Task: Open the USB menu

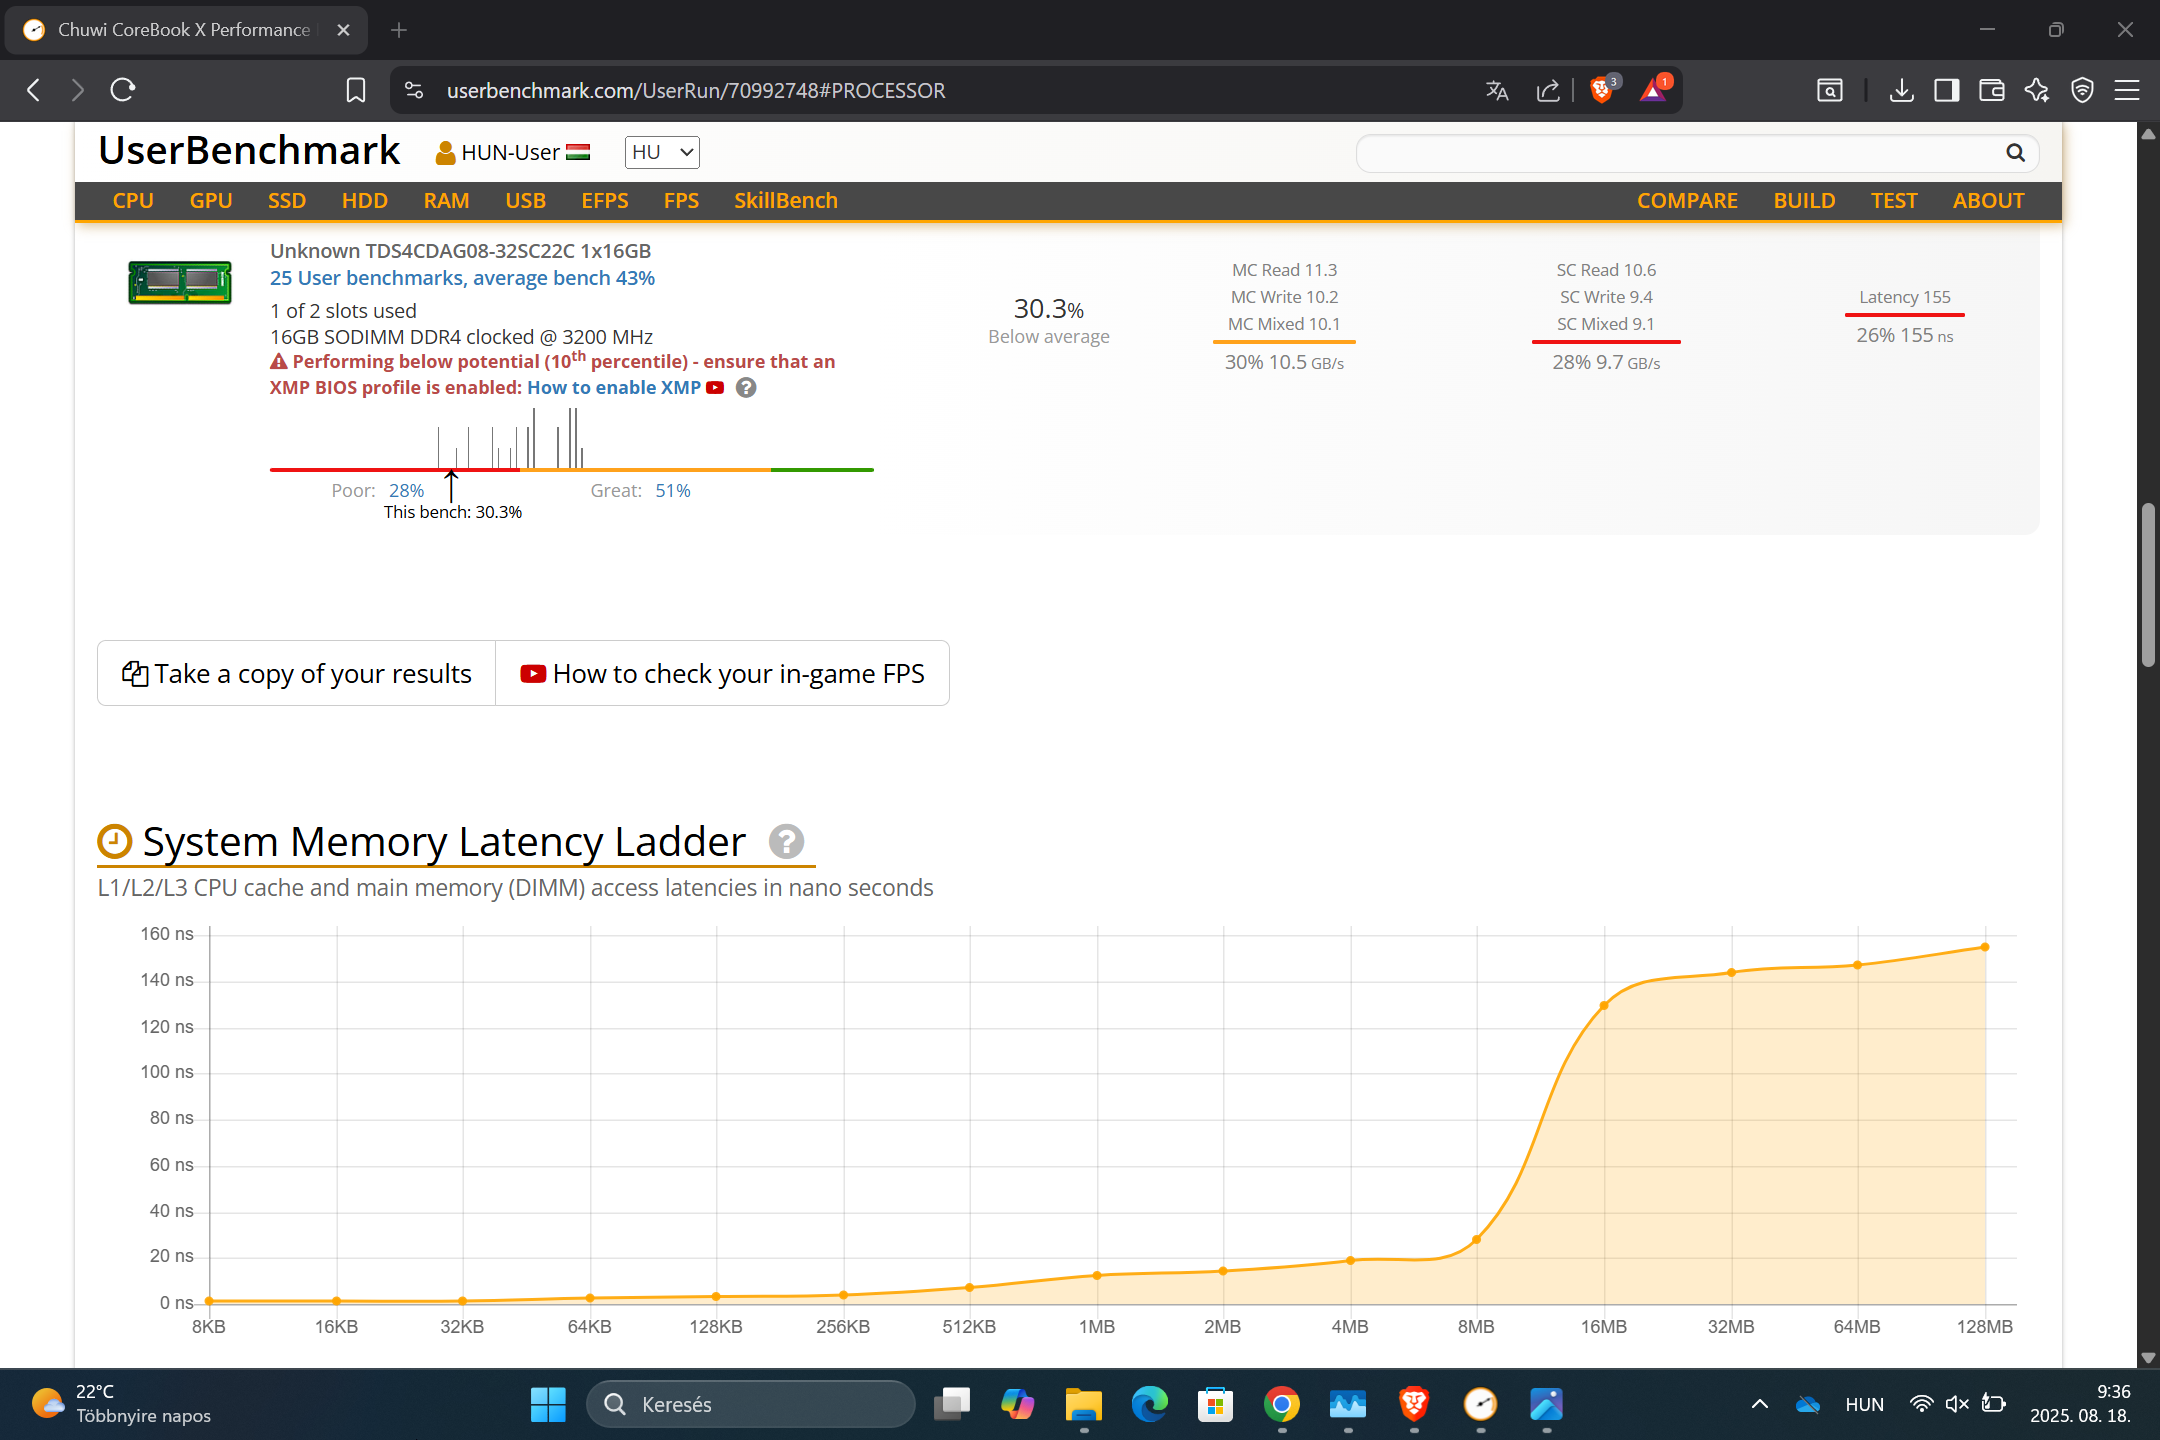Action: pos(525,201)
